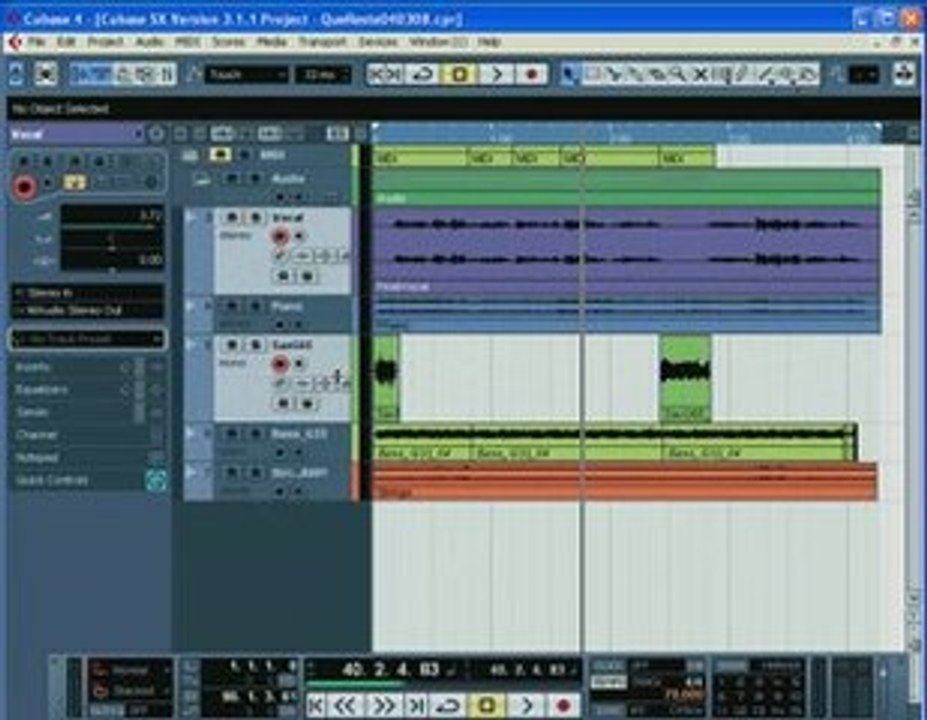927x720 pixels.
Task: Expand the Piano track arrow
Action: [191, 306]
